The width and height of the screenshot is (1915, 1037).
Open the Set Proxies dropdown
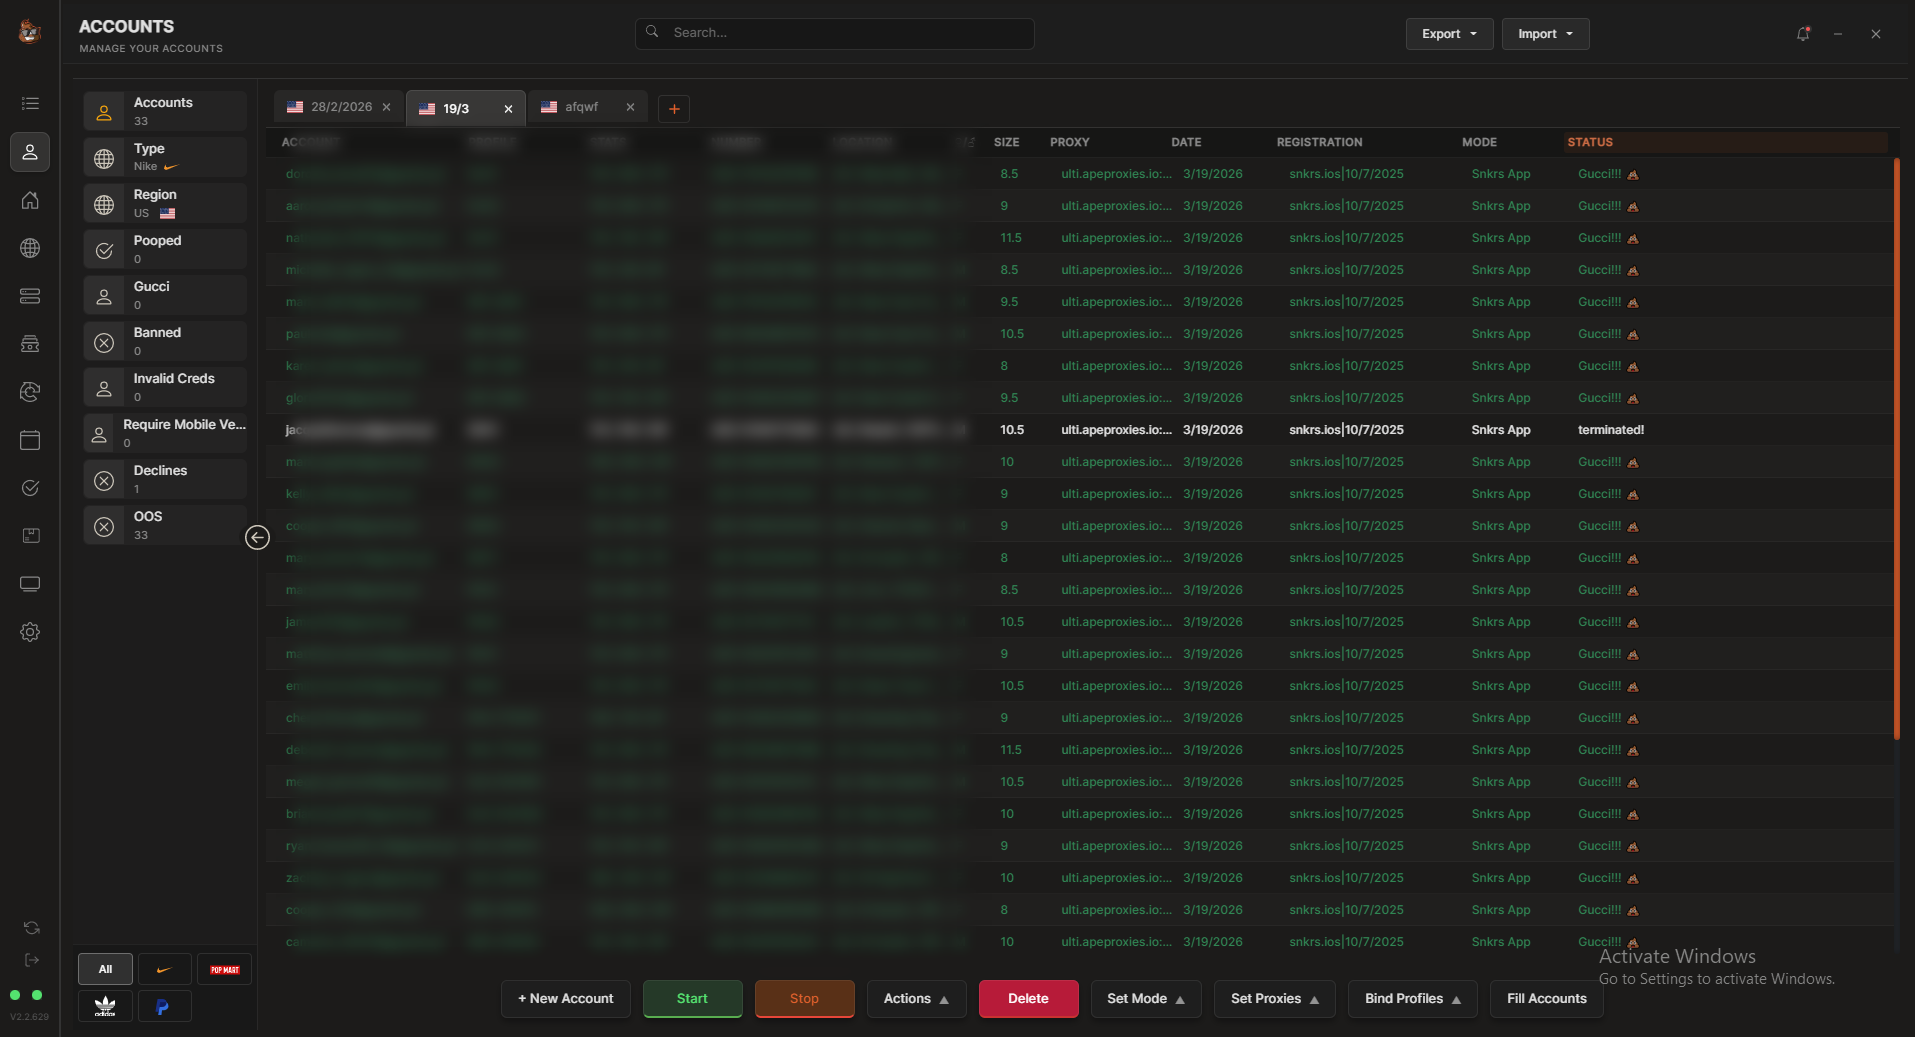1273,999
